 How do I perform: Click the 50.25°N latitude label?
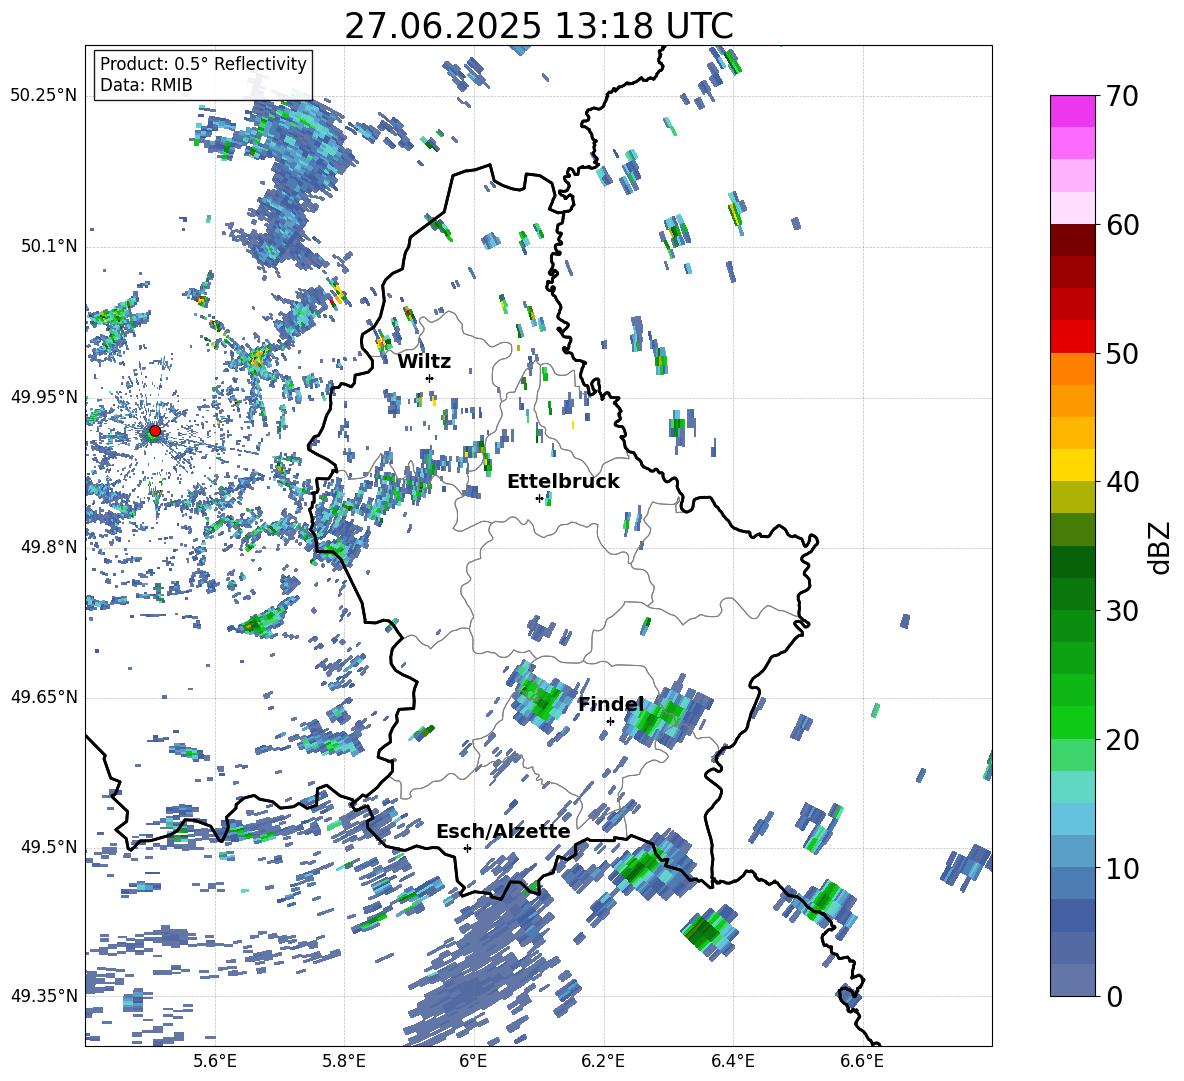44,96
